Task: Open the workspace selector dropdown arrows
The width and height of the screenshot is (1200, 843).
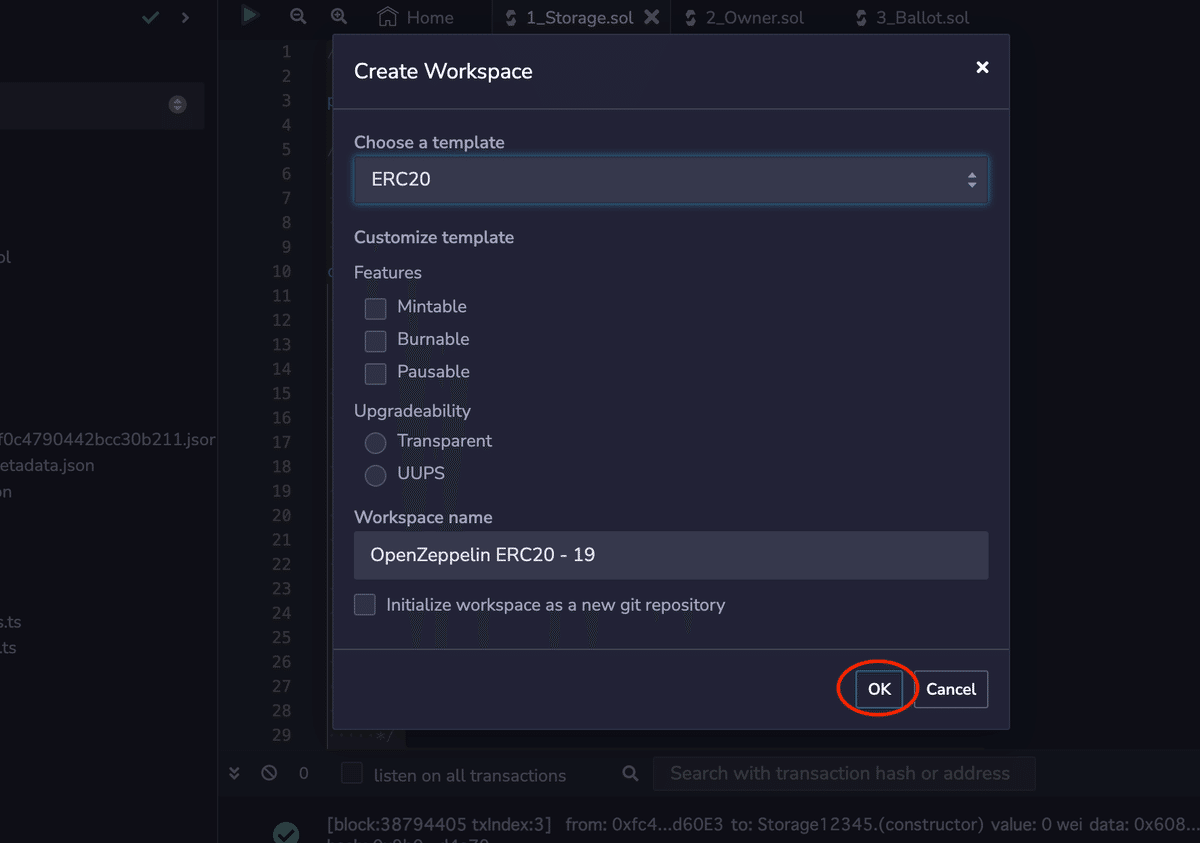Action: tap(178, 104)
